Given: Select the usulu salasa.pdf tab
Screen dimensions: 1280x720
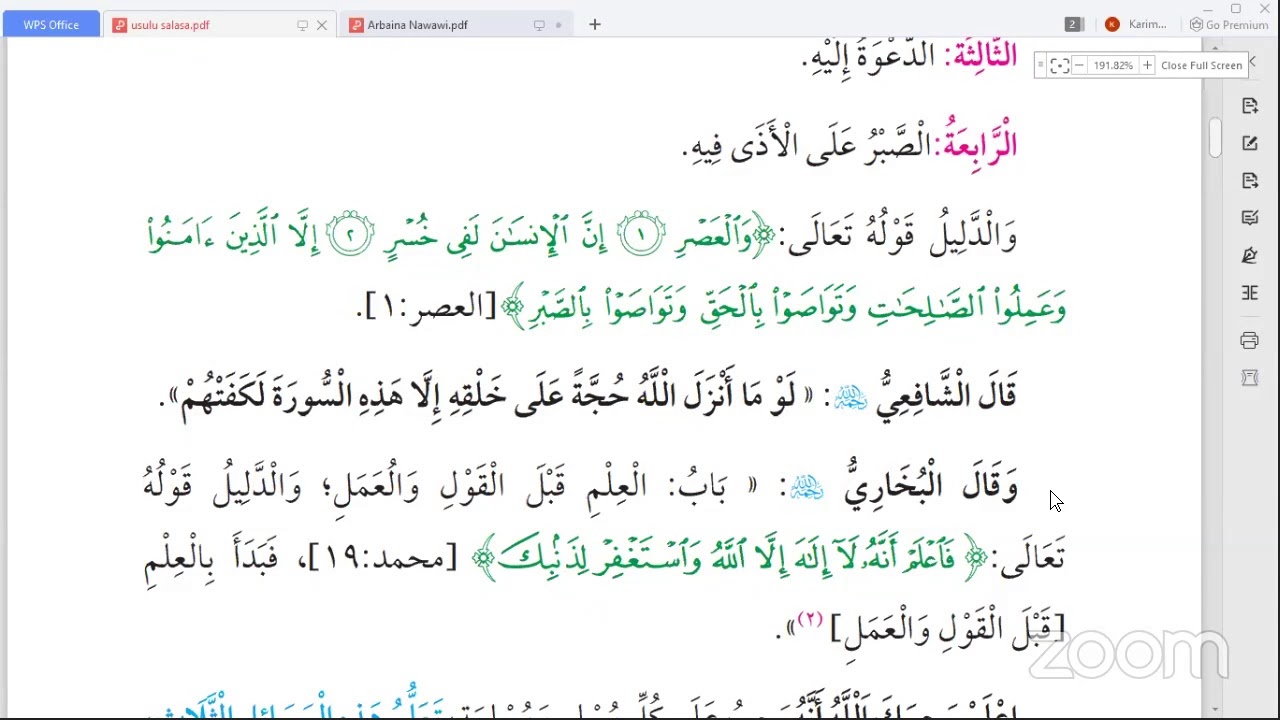Looking at the screenshot, I should click(x=170, y=25).
